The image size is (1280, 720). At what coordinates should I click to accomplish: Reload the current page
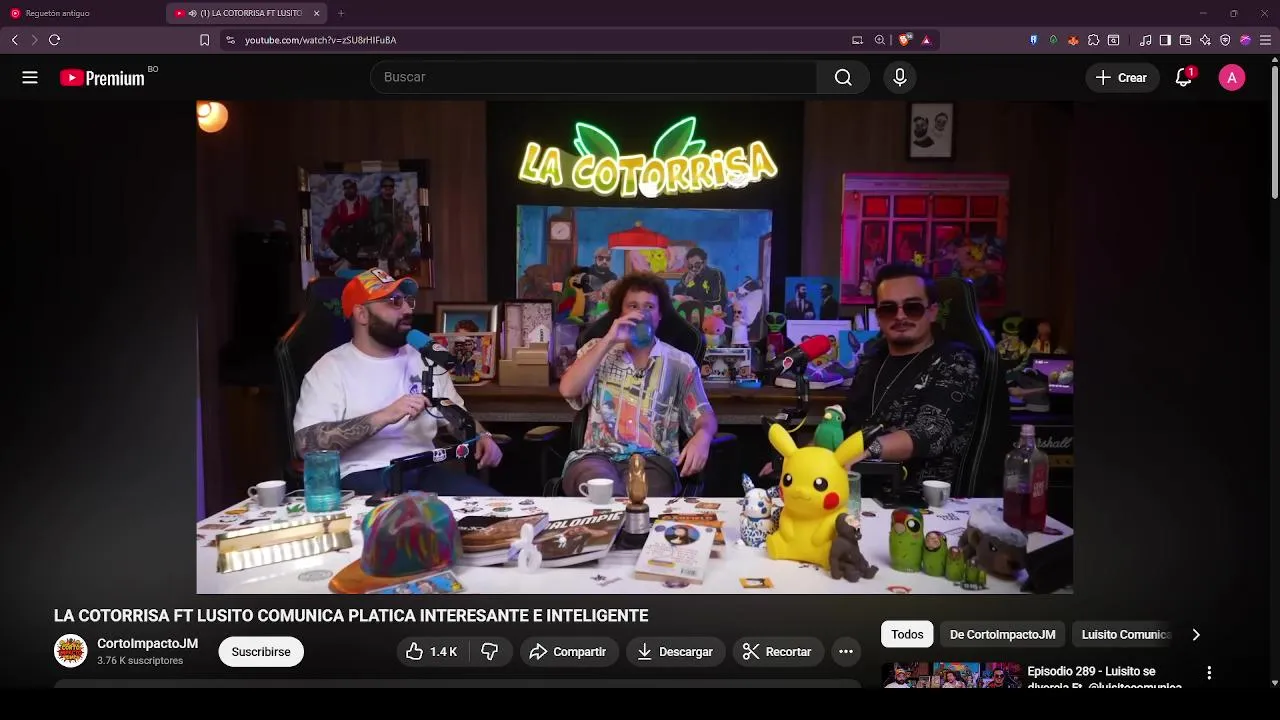(x=54, y=40)
